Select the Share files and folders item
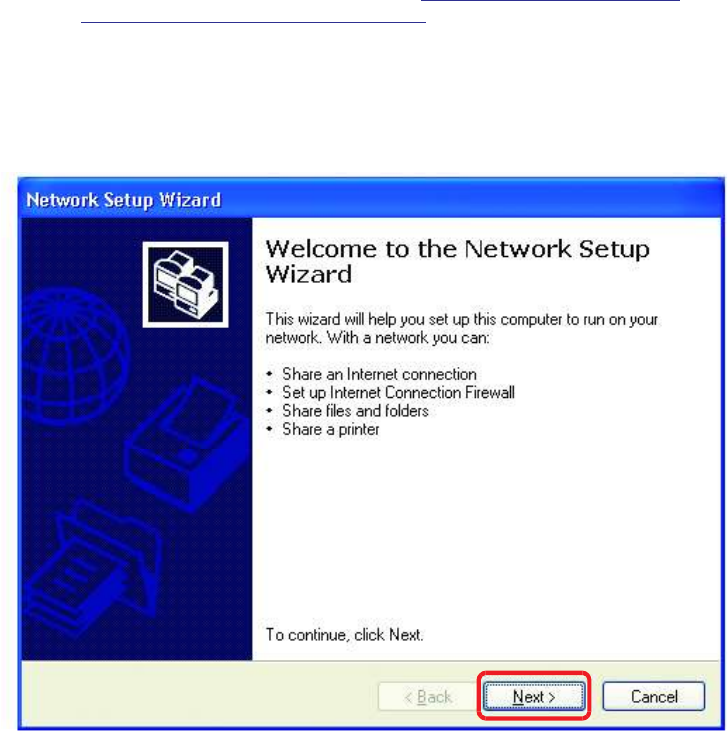This screenshot has width=728, height=735. [x=355, y=411]
